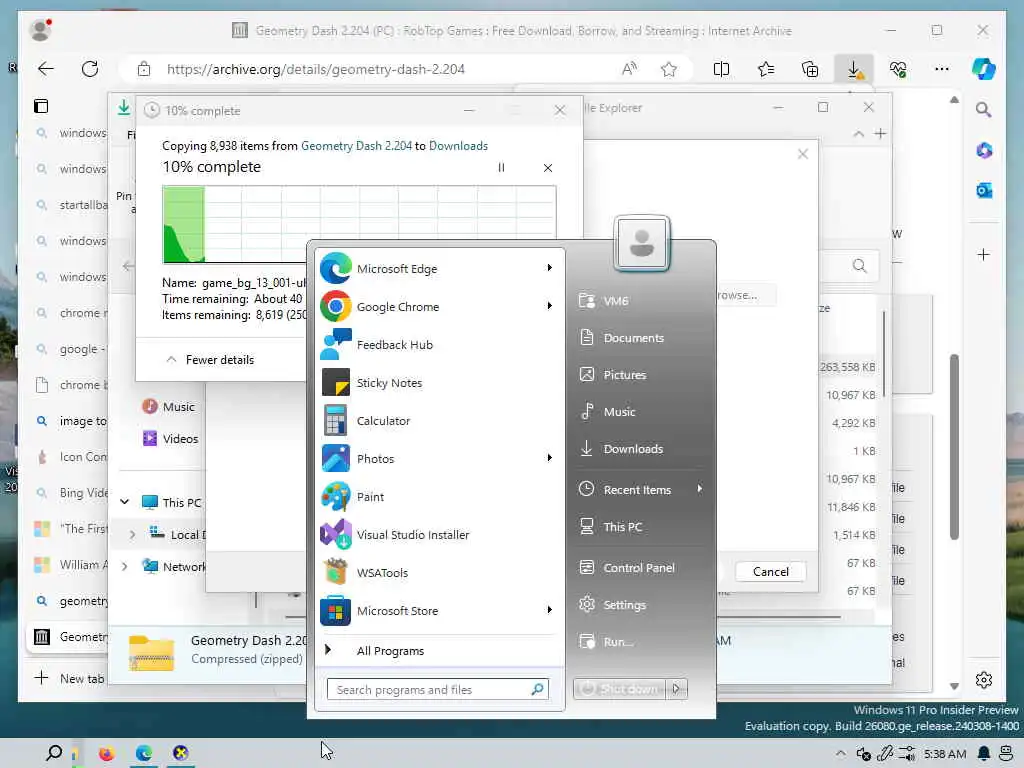Expand Microsoft Store jump list arrow
This screenshot has height=768, width=1024.
(550, 610)
